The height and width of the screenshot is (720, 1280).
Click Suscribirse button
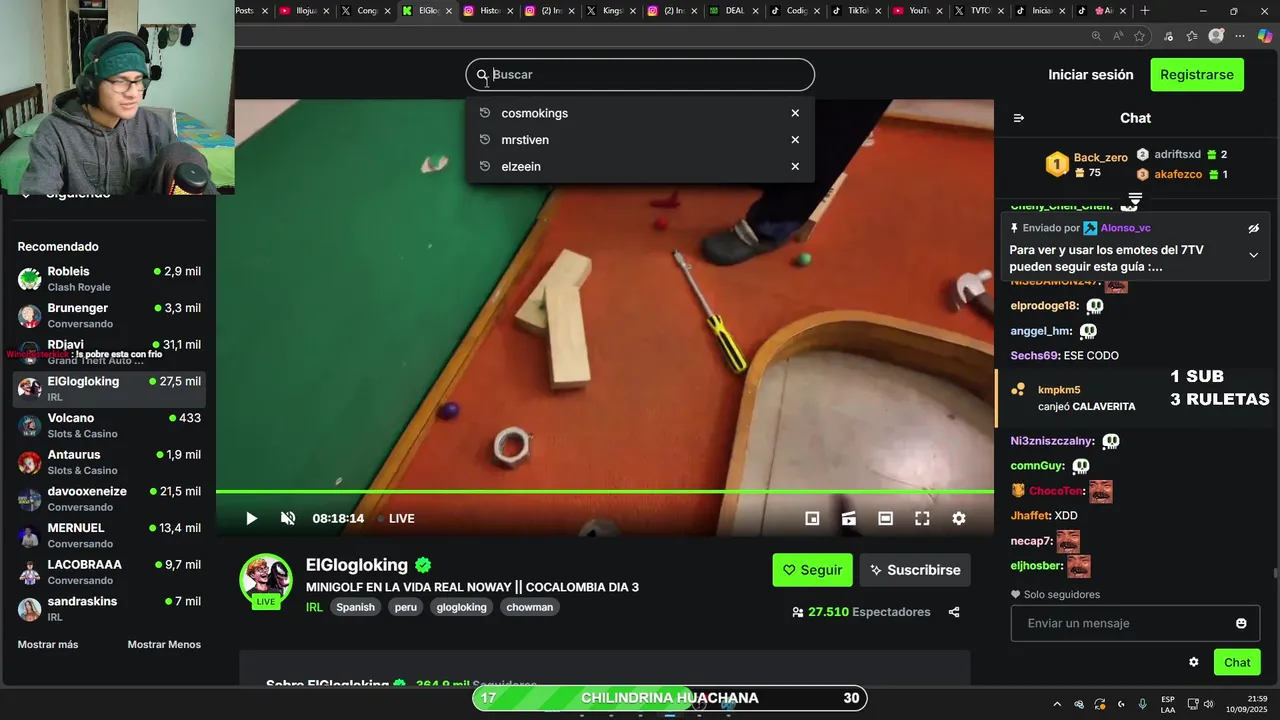(915, 570)
